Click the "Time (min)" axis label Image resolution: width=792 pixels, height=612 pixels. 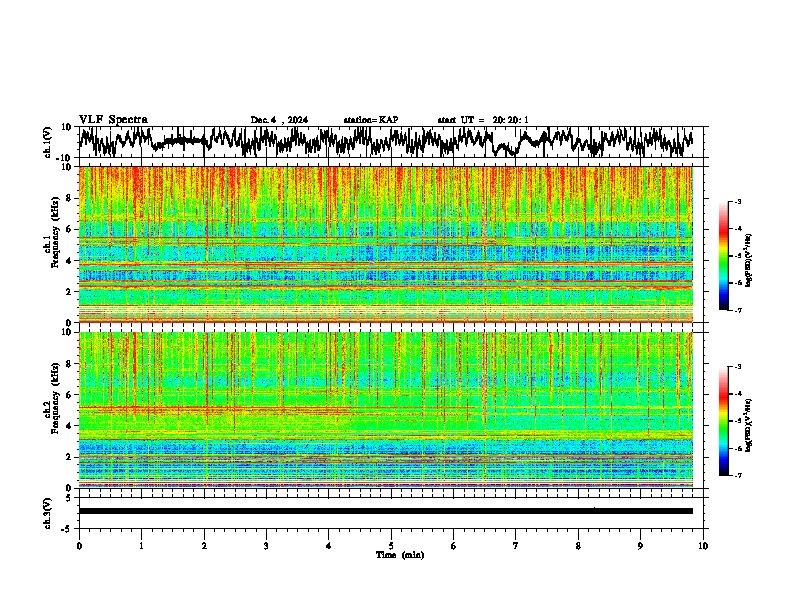pyautogui.click(x=400, y=555)
